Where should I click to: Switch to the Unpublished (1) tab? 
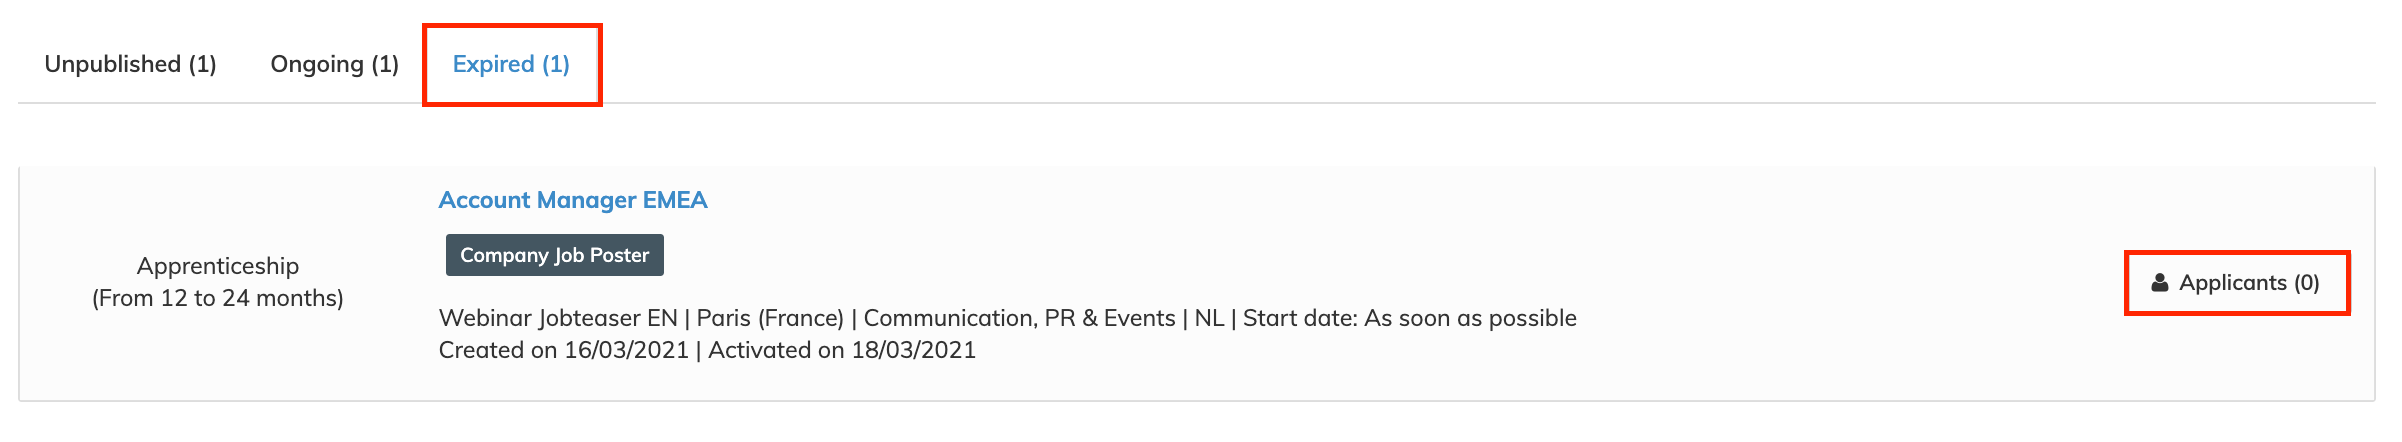(130, 64)
